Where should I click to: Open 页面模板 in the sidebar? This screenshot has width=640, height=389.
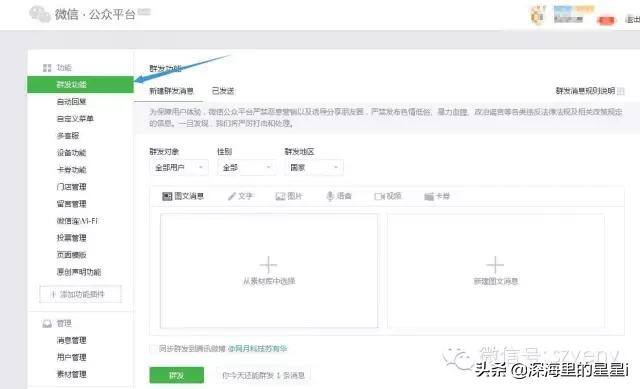(x=71, y=255)
